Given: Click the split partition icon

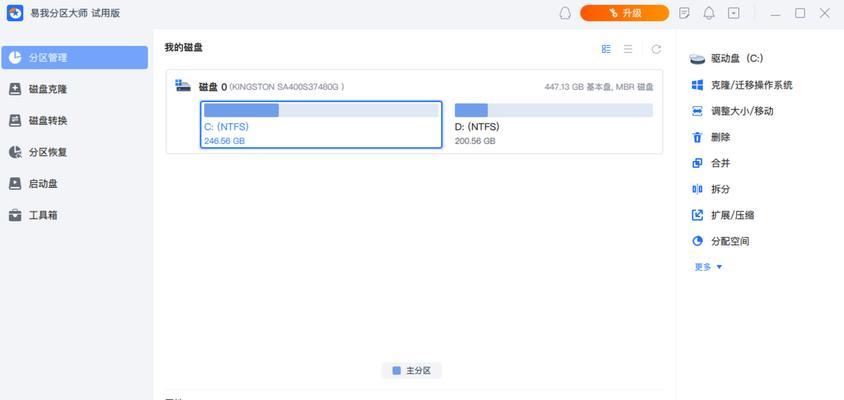Looking at the screenshot, I should click(x=697, y=190).
